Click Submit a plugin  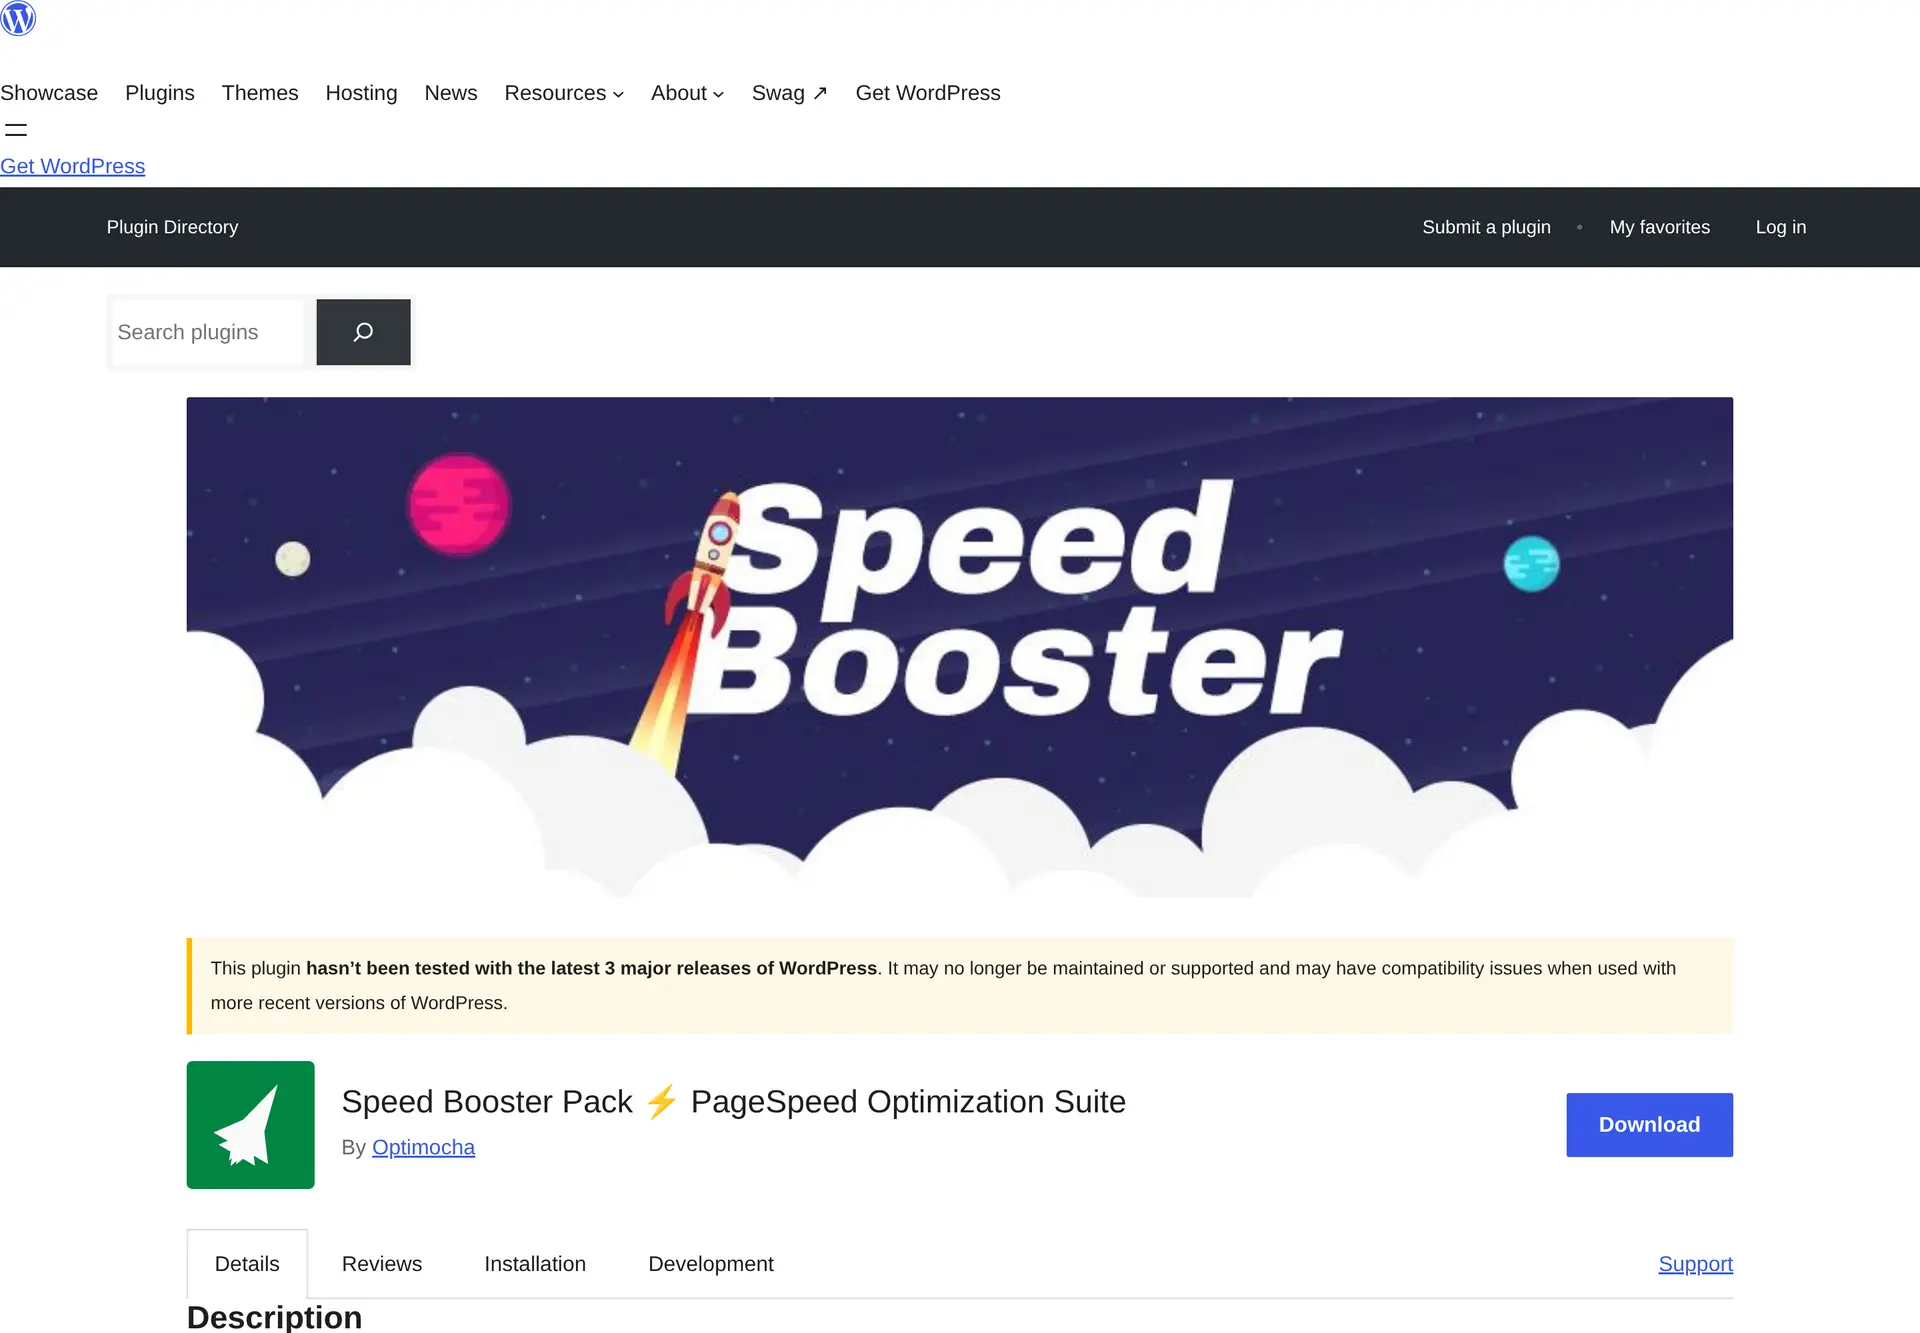(x=1486, y=227)
